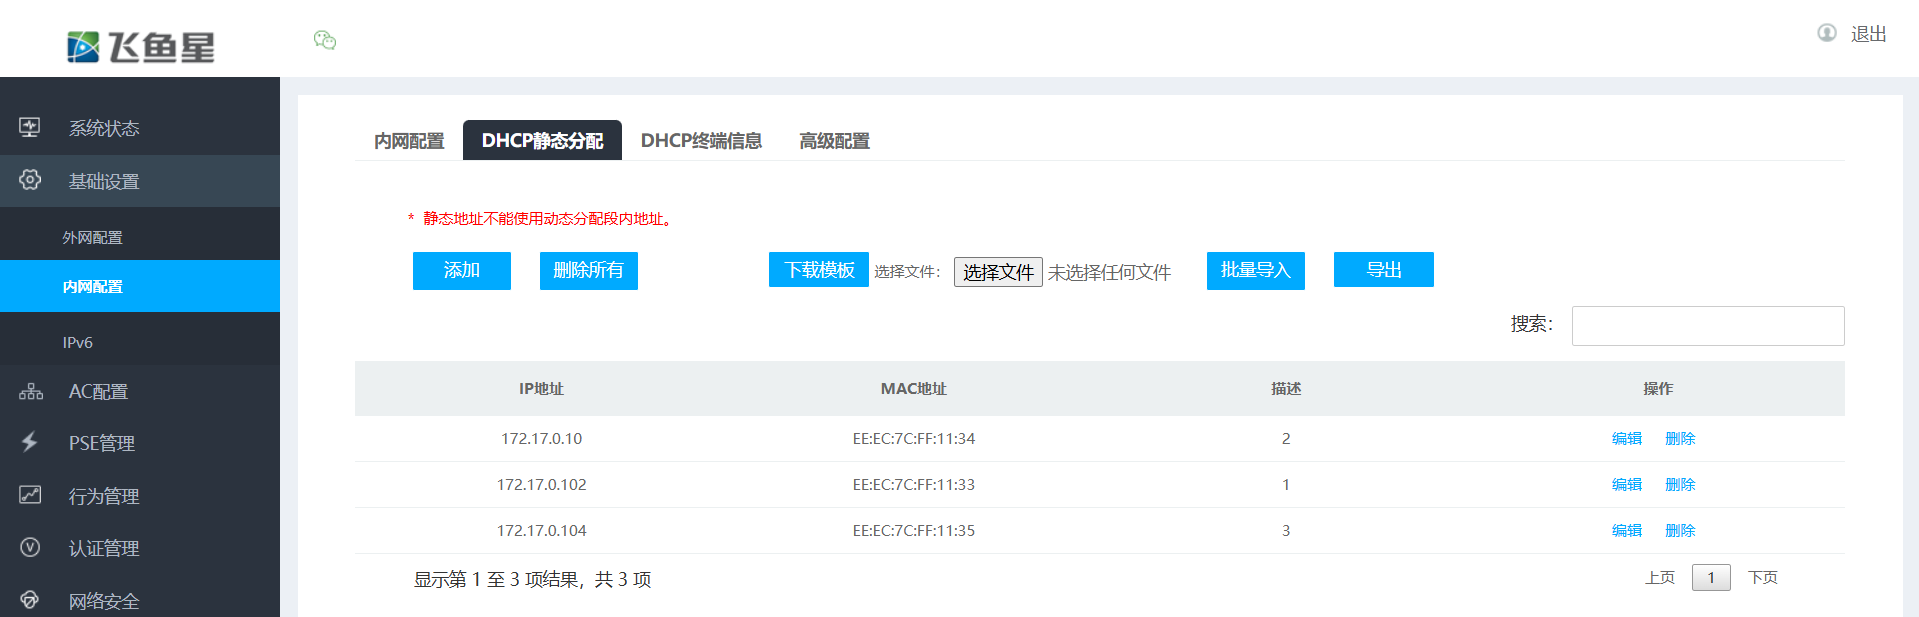
Task: Click the 选择文件 file chooser button
Action: pos(997,272)
